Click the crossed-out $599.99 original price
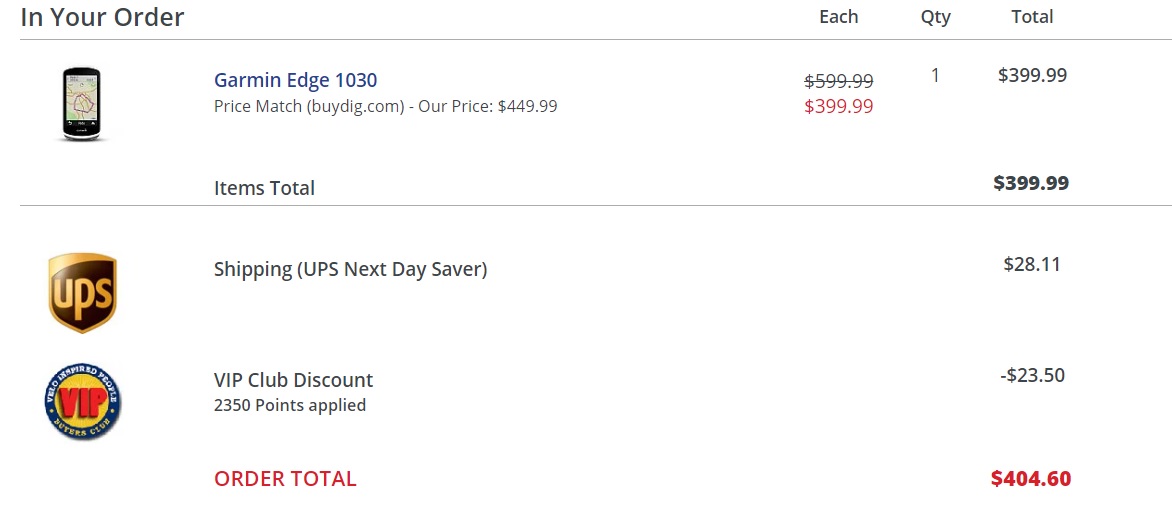This screenshot has height=513, width=1172. coord(839,81)
